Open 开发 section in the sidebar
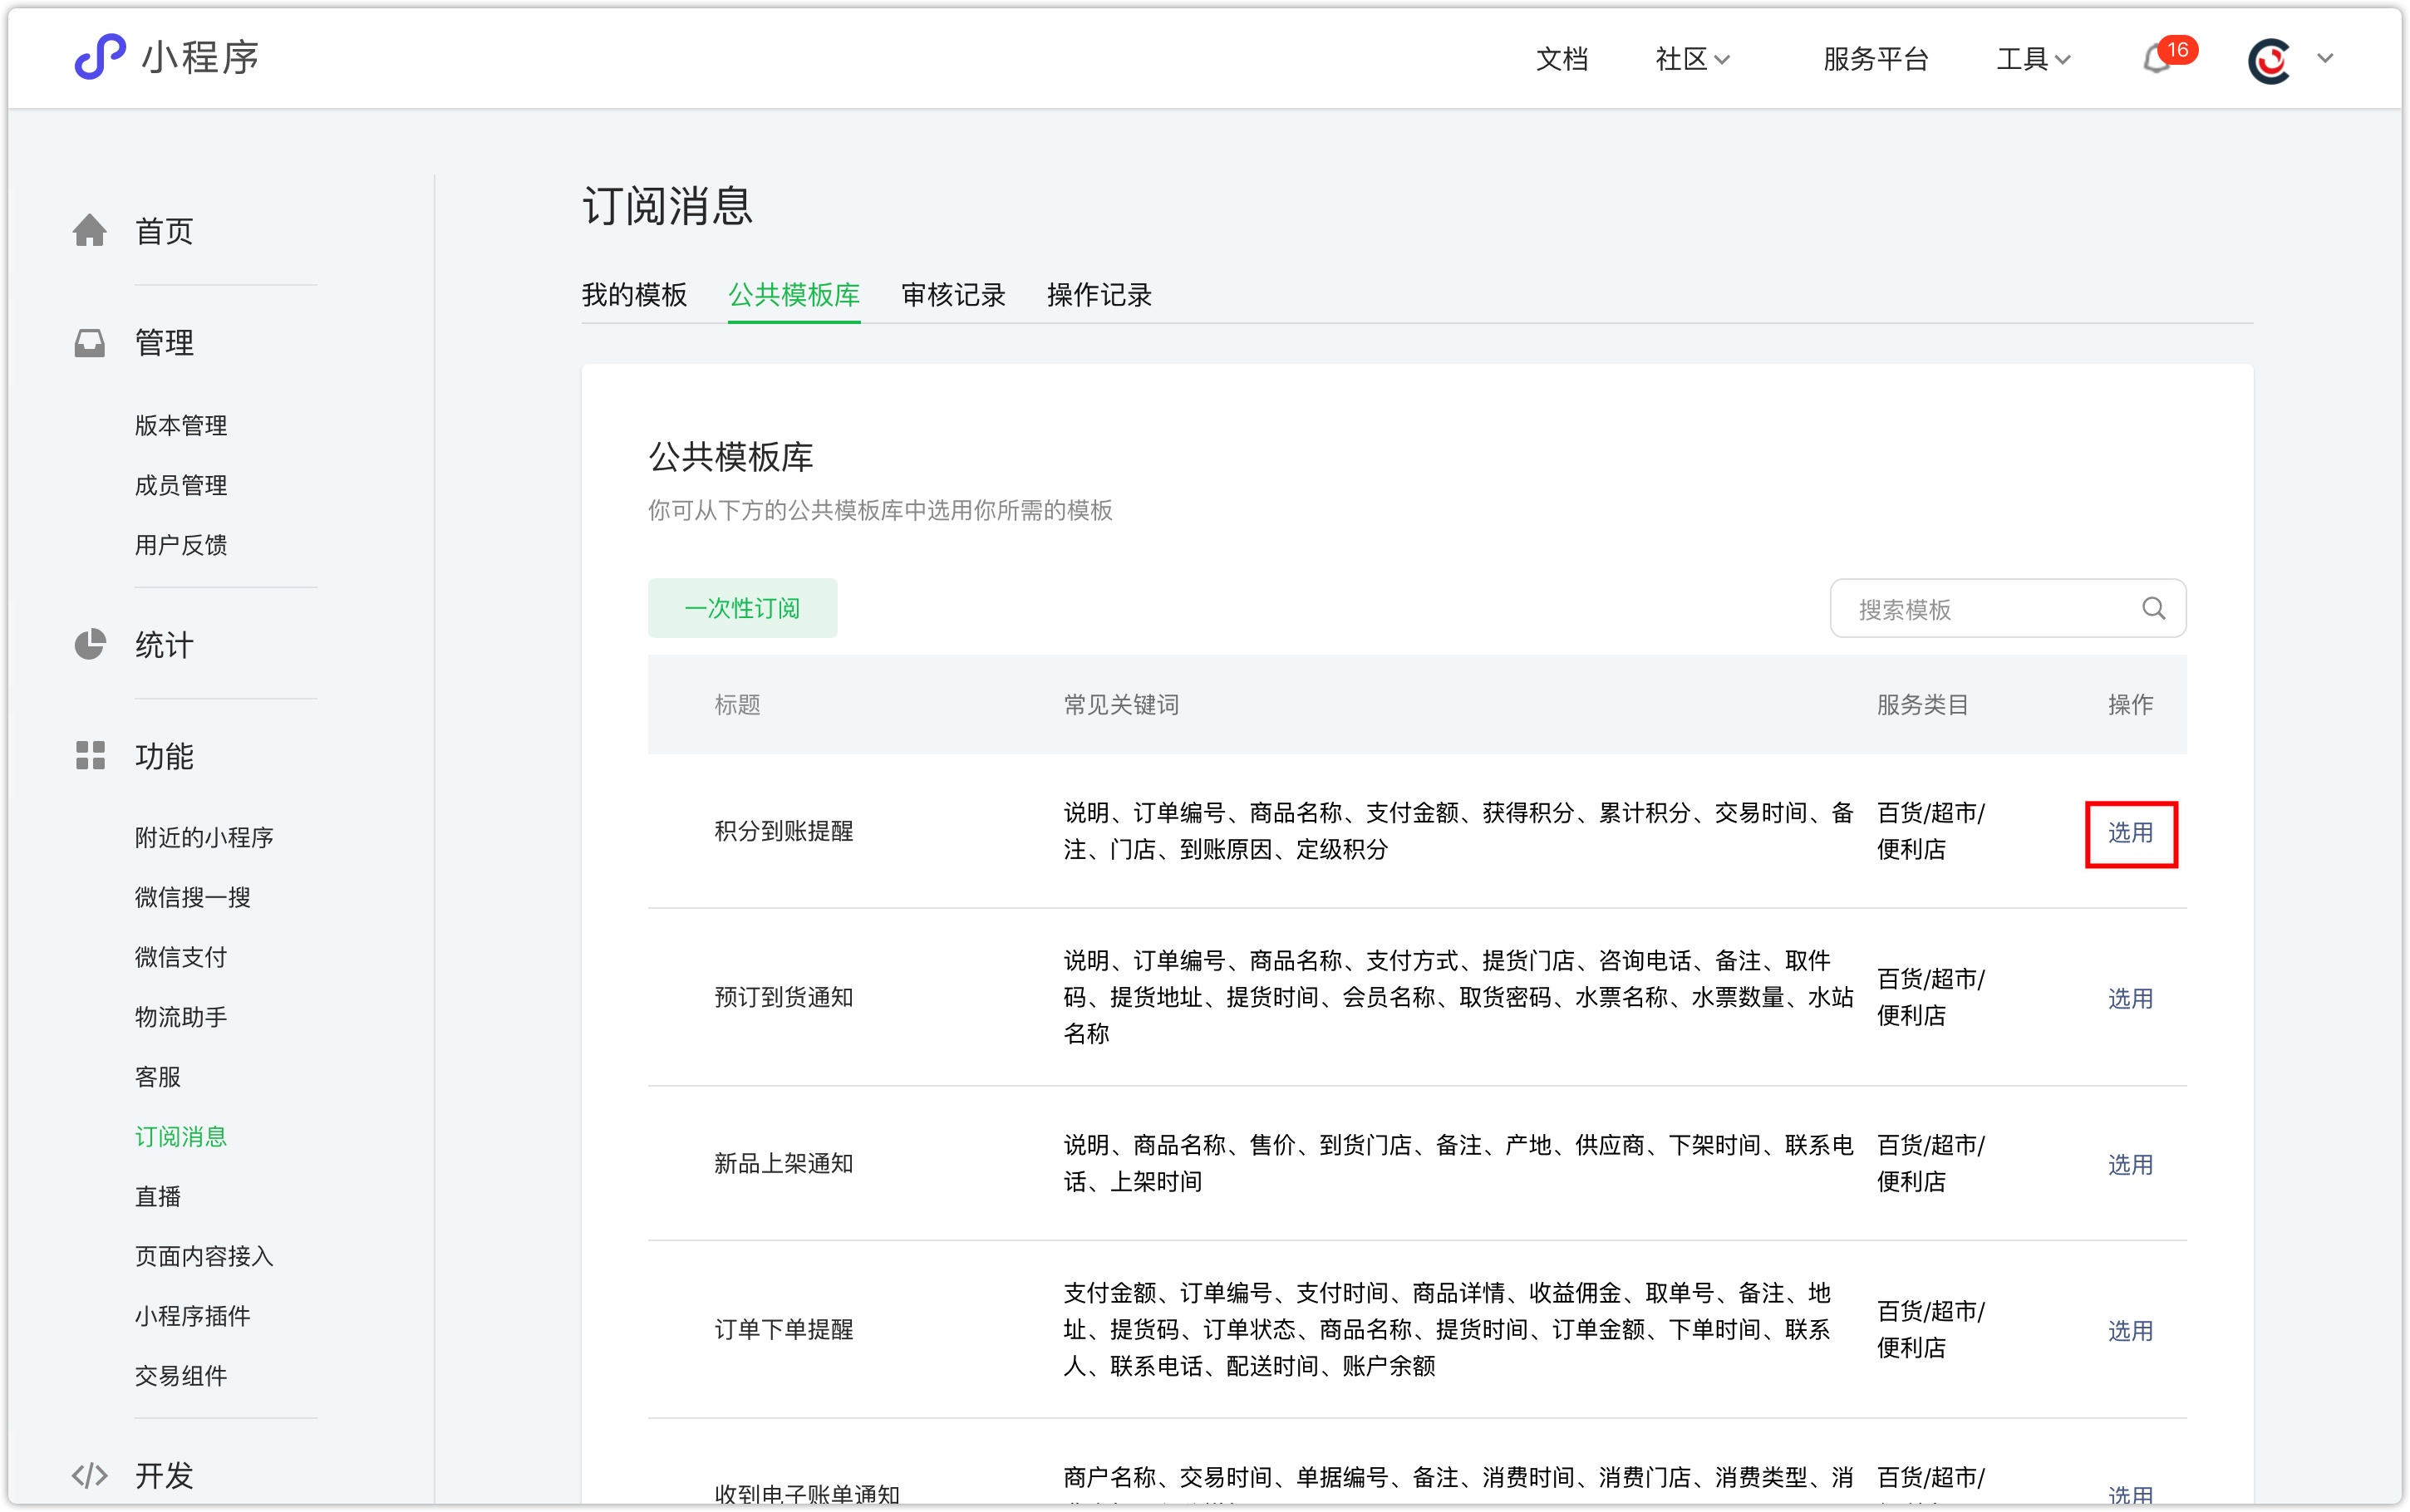 [x=164, y=1476]
